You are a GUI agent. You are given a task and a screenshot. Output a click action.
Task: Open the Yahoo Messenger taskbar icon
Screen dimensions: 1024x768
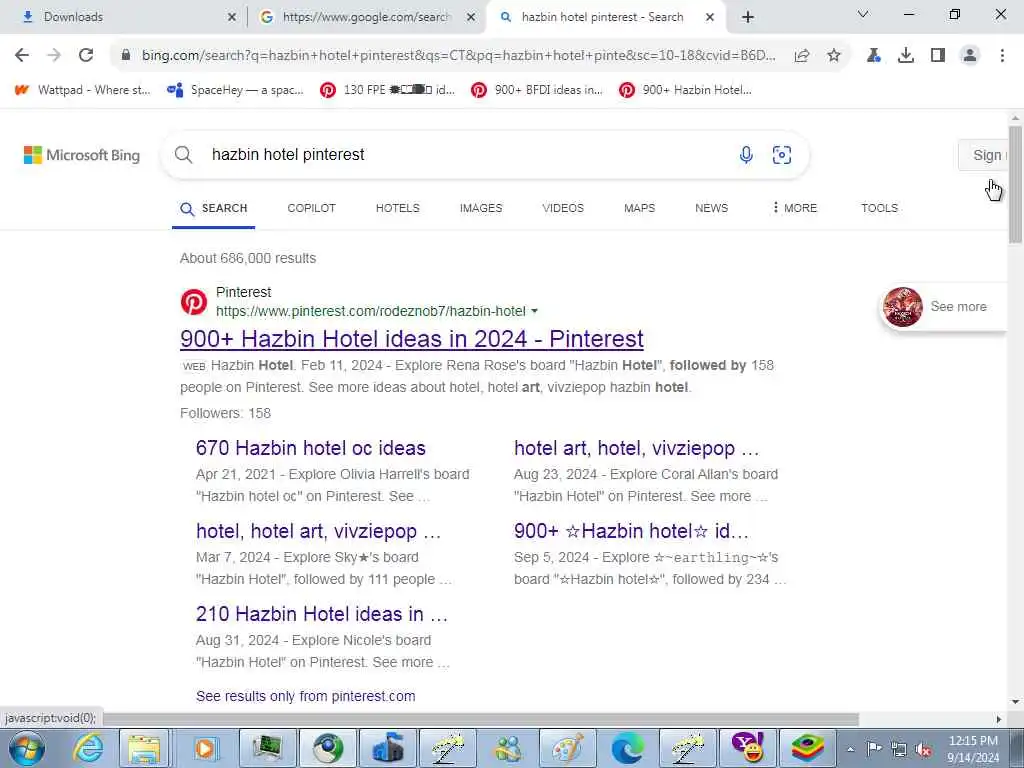tap(747, 748)
